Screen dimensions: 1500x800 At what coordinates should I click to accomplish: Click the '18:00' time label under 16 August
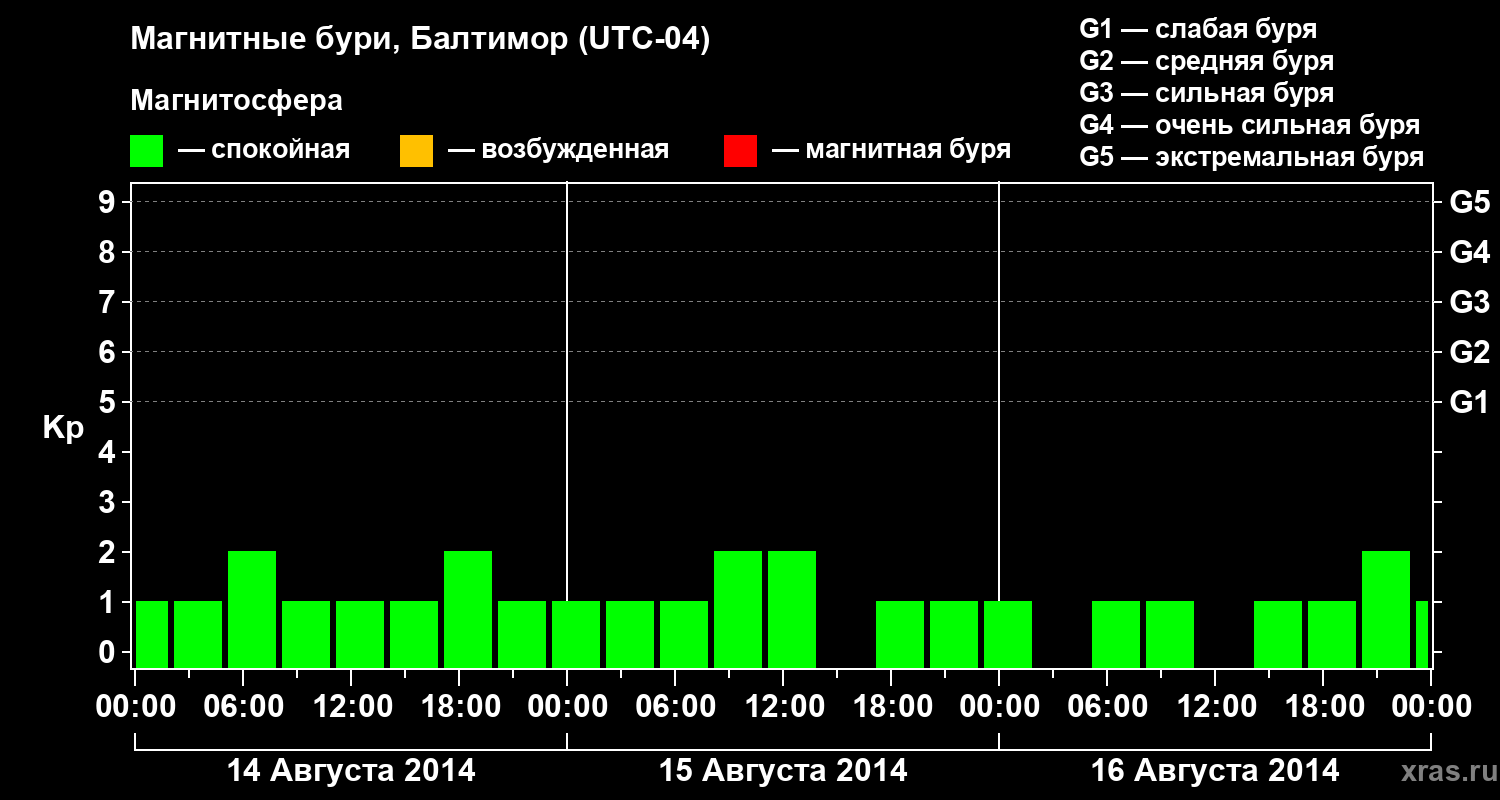point(1324,706)
